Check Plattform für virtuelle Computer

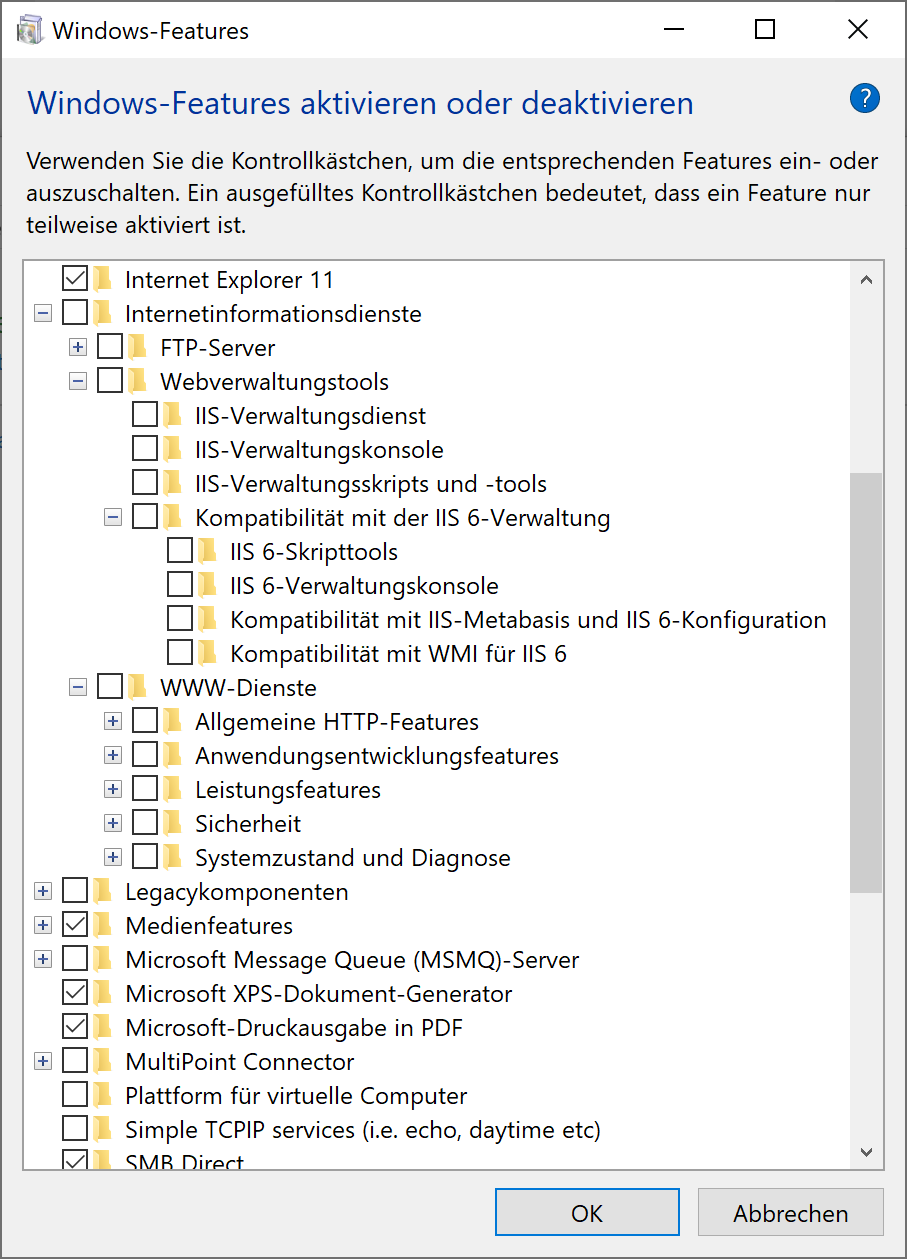pyautogui.click(x=75, y=1096)
